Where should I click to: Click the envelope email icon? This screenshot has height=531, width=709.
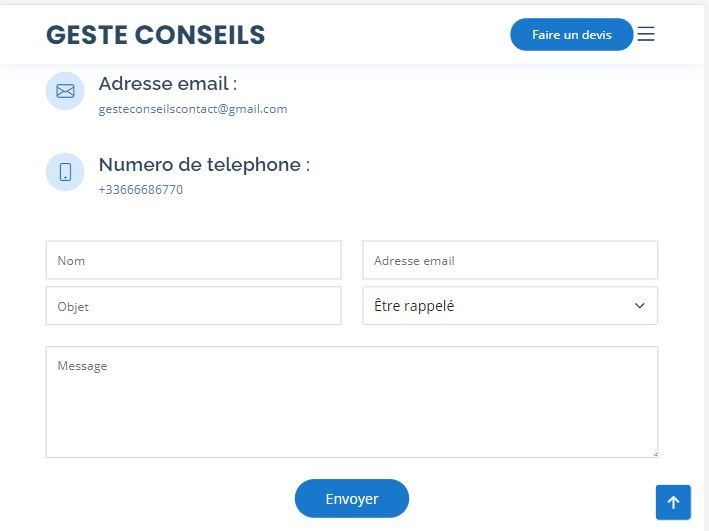click(65, 91)
